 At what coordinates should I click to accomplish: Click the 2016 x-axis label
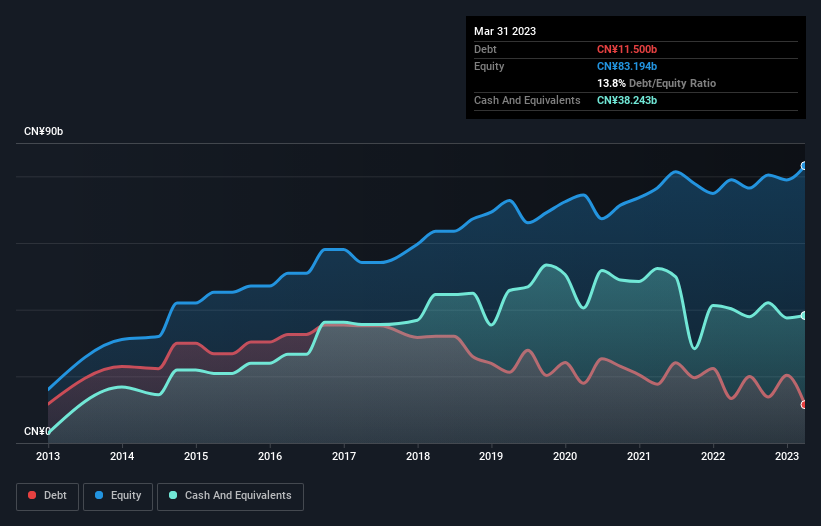click(270, 456)
